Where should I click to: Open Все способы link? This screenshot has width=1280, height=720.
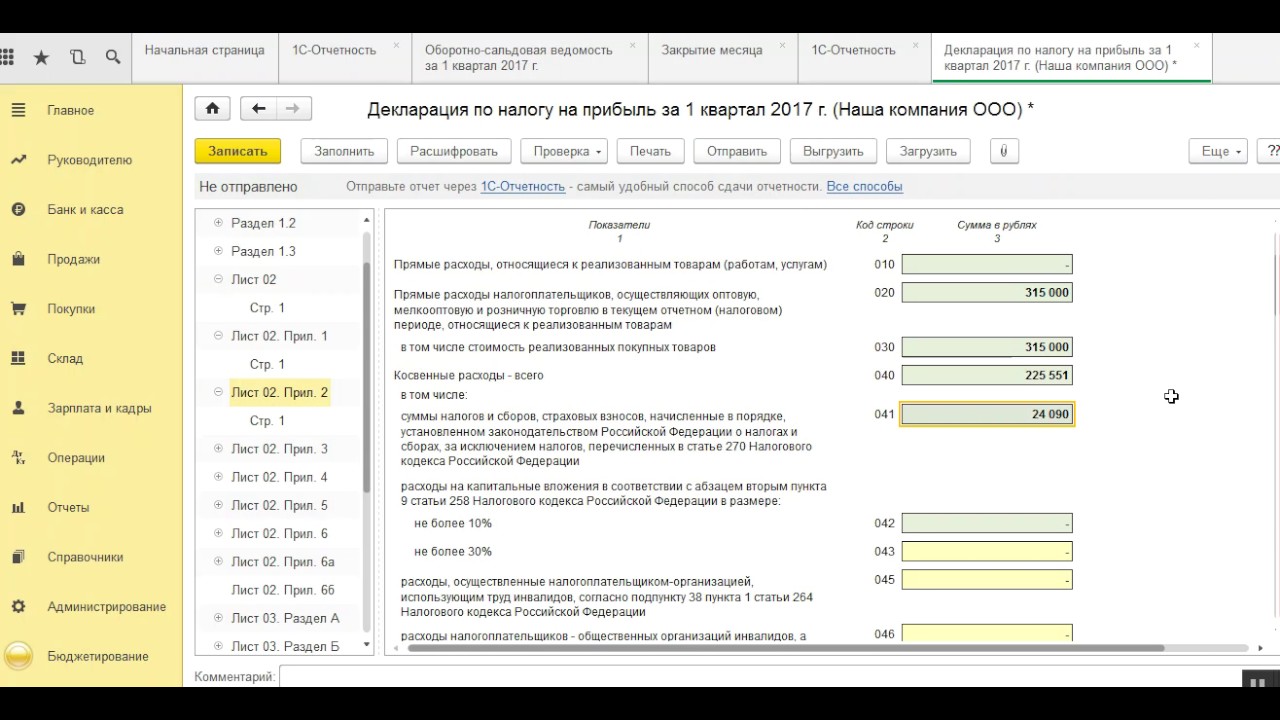click(864, 186)
